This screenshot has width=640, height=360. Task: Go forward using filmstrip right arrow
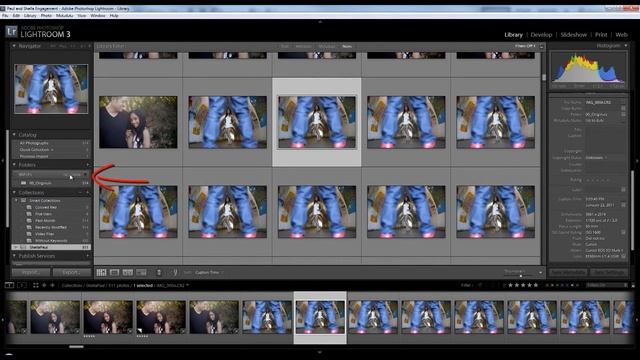[x=52, y=285]
